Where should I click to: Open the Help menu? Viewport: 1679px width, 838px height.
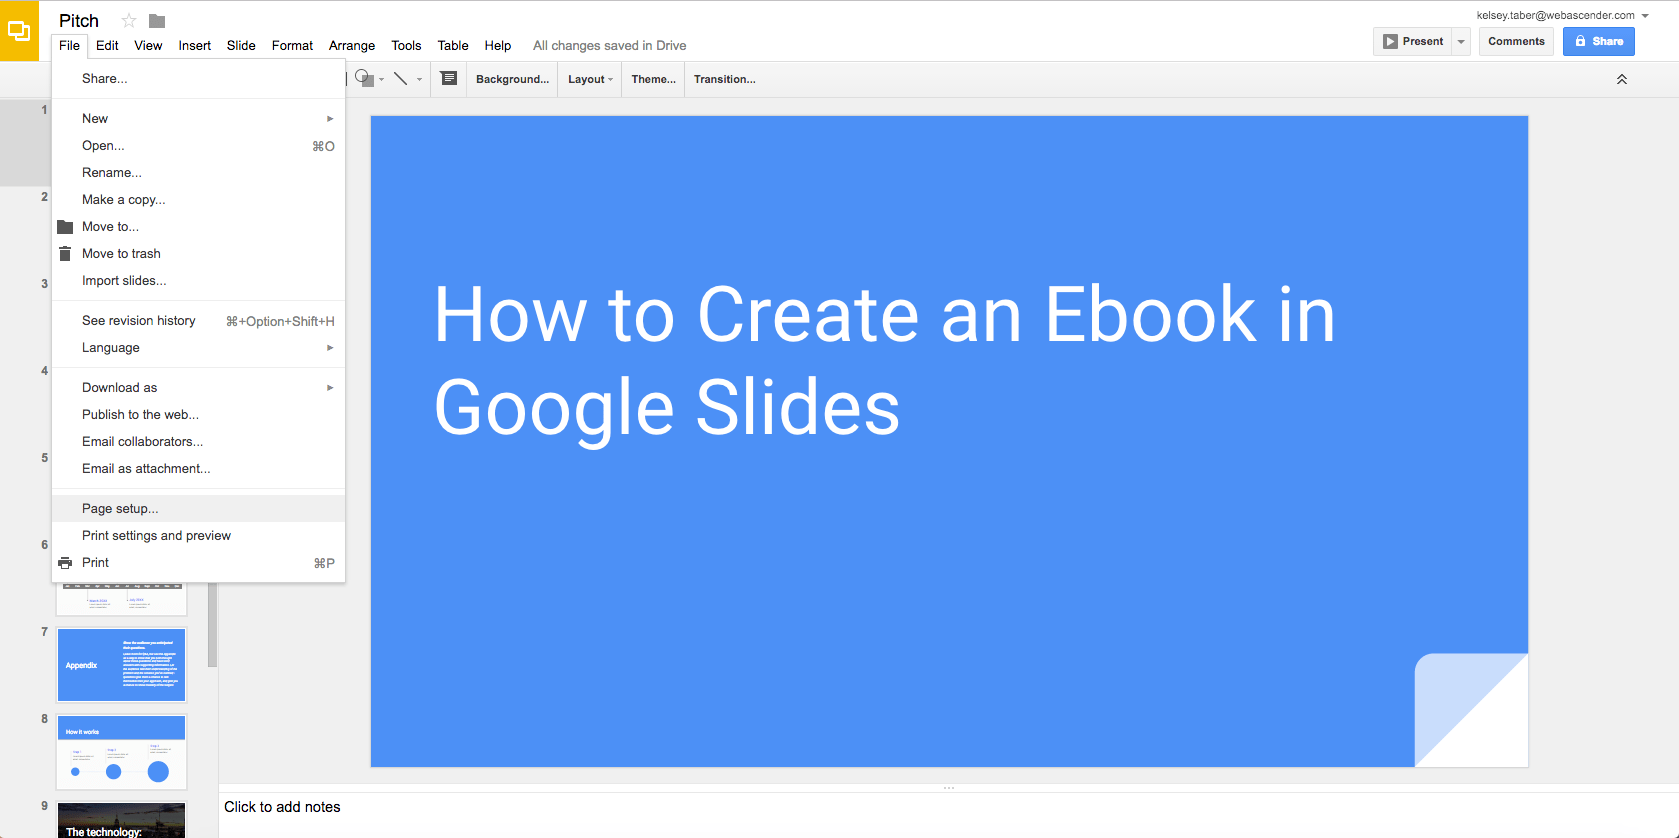click(498, 45)
